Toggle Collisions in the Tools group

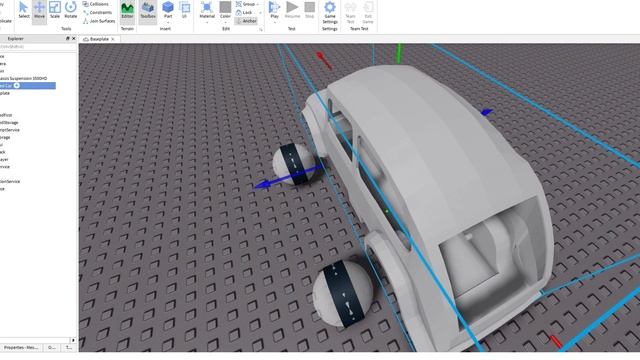click(96, 4)
